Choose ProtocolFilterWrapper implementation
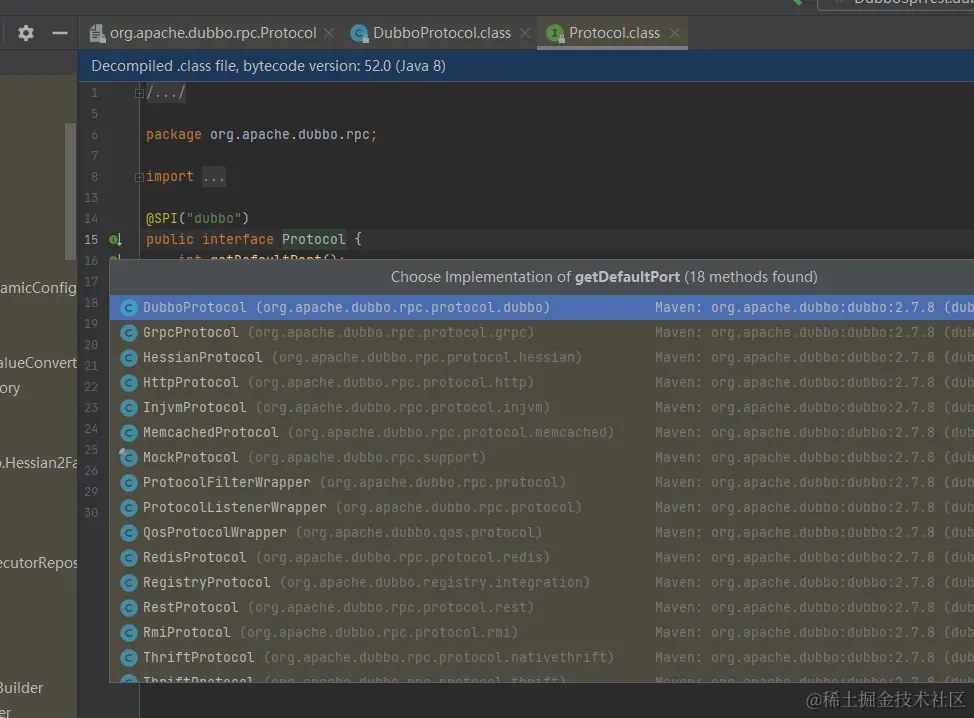Image resolution: width=974 pixels, height=718 pixels. (x=542, y=482)
